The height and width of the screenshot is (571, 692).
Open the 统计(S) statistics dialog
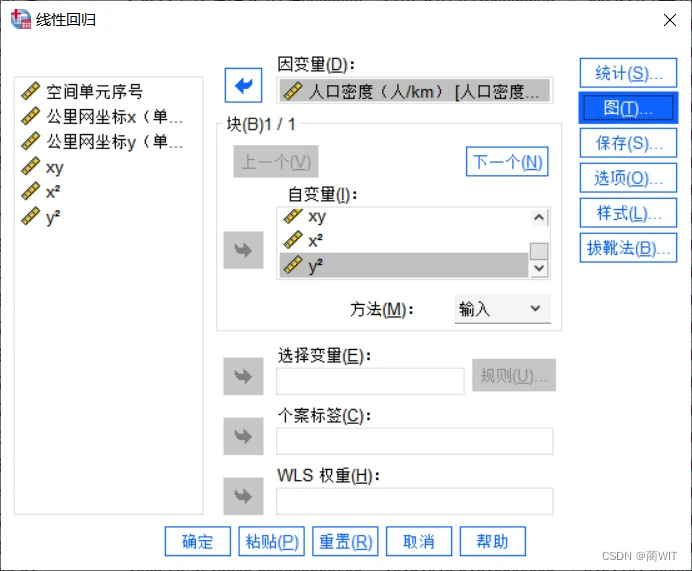628,73
